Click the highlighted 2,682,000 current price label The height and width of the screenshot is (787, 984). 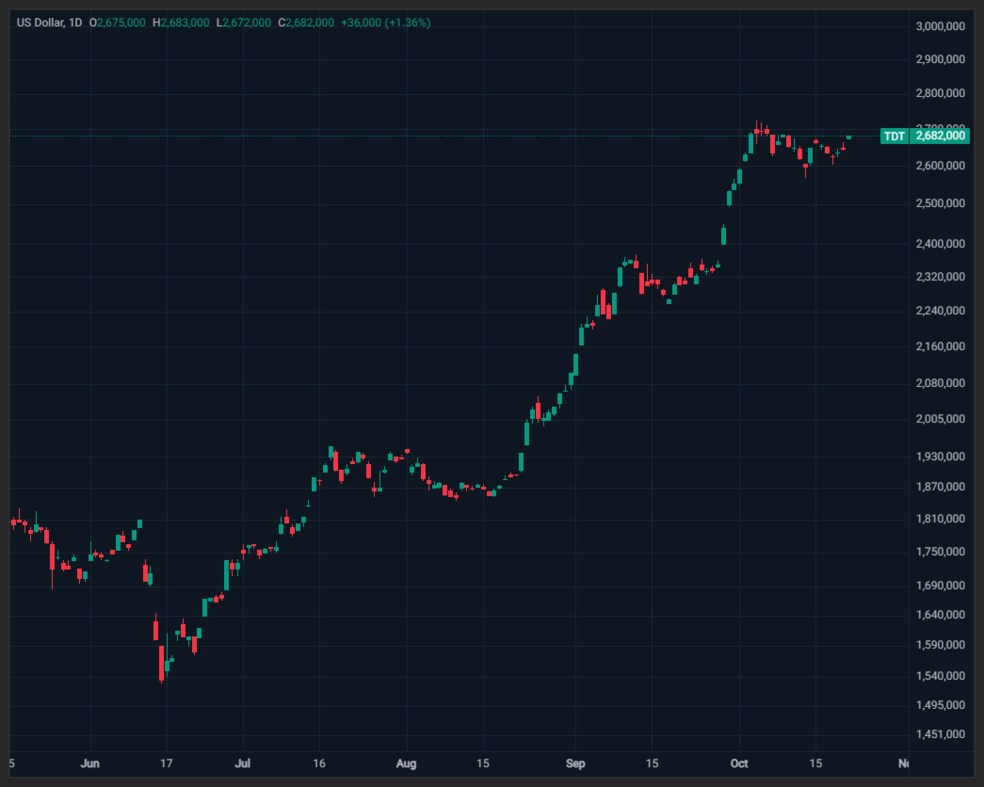pos(939,136)
